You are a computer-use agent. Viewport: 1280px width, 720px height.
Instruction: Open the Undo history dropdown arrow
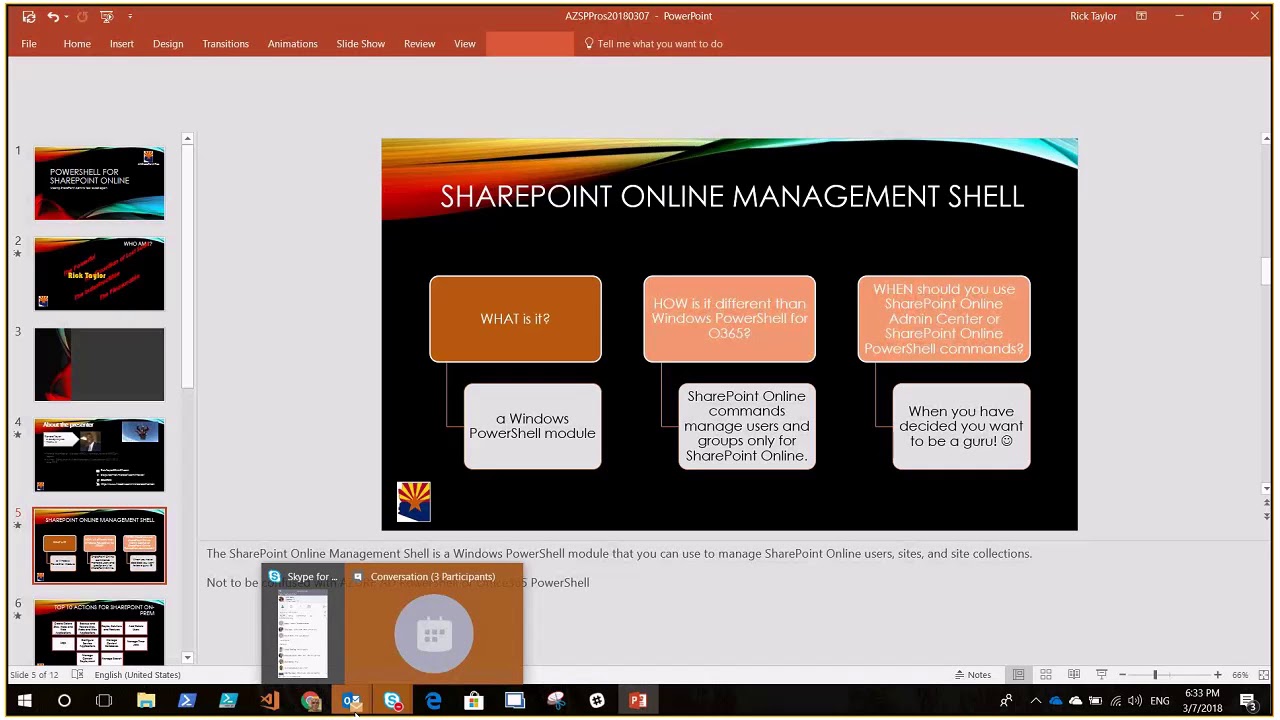(66, 16)
